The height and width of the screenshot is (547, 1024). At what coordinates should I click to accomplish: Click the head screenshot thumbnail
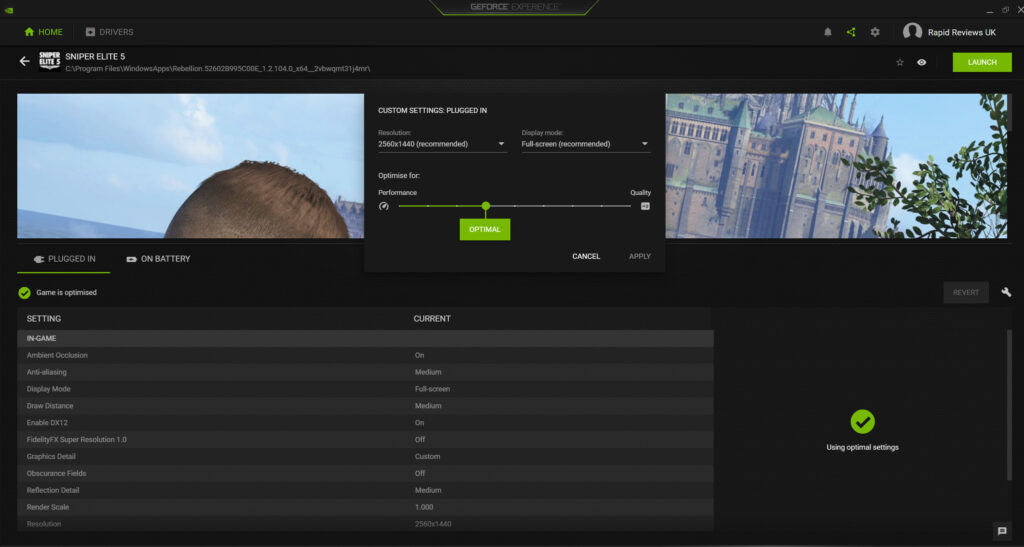(190, 166)
